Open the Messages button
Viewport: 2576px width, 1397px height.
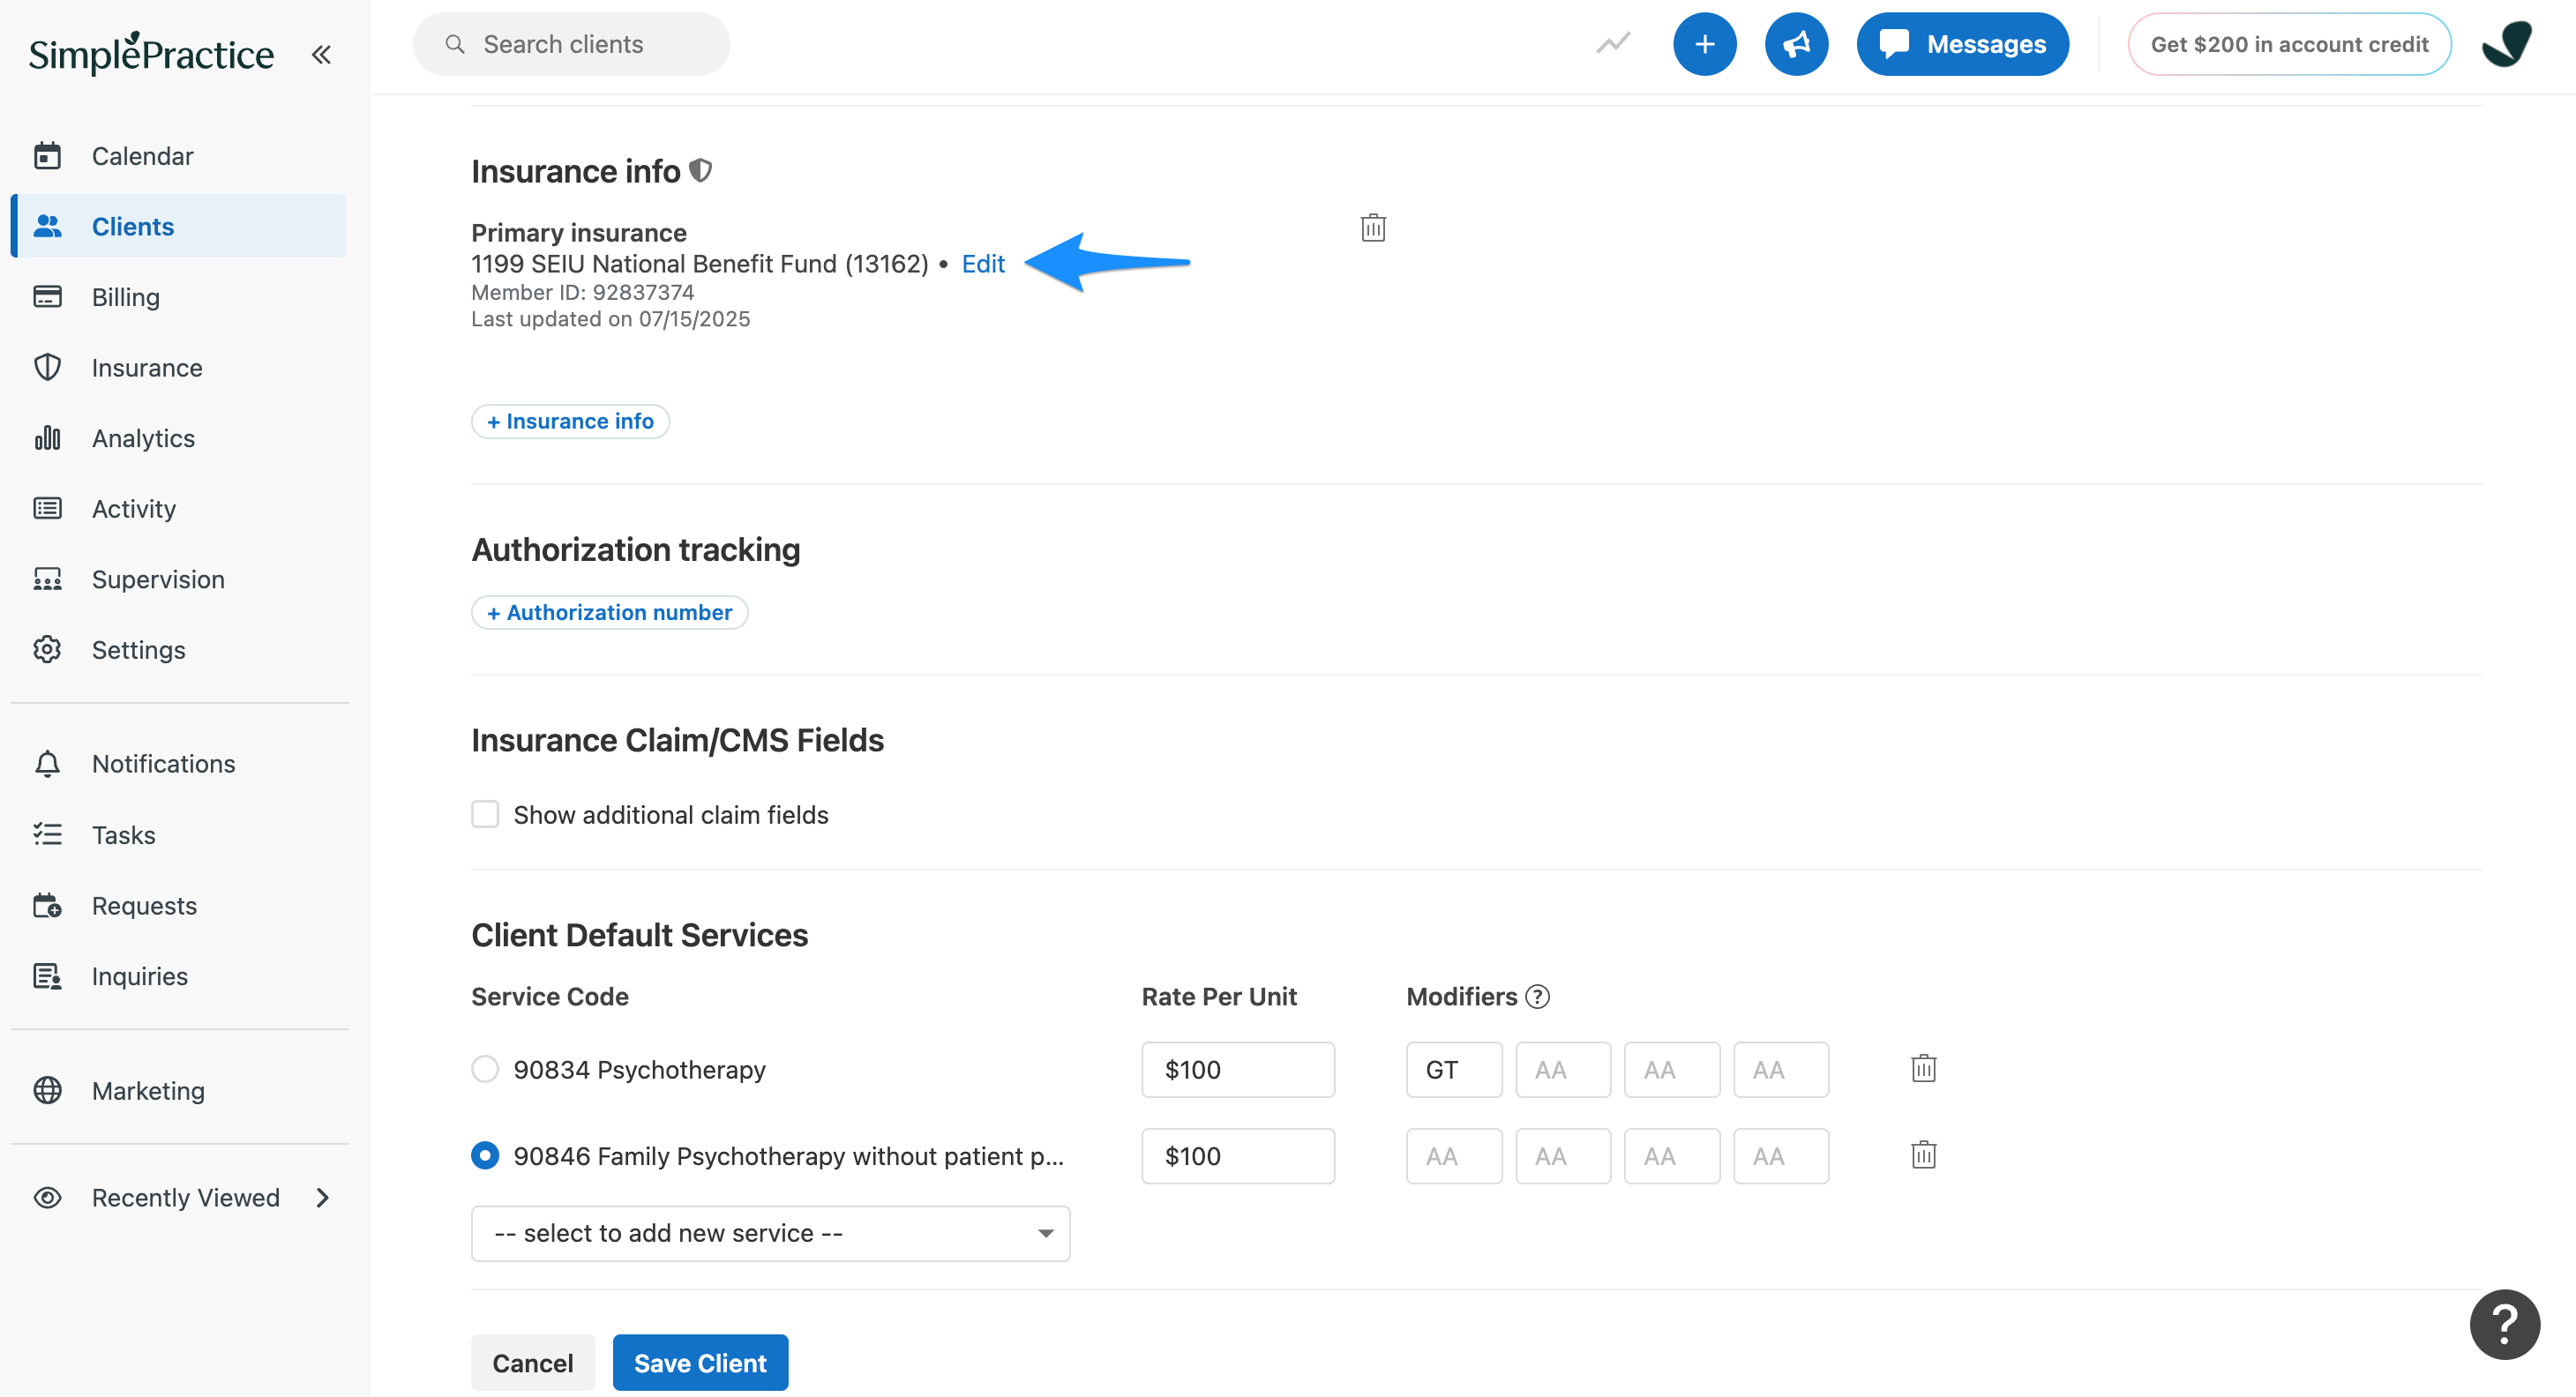pos(1962,44)
